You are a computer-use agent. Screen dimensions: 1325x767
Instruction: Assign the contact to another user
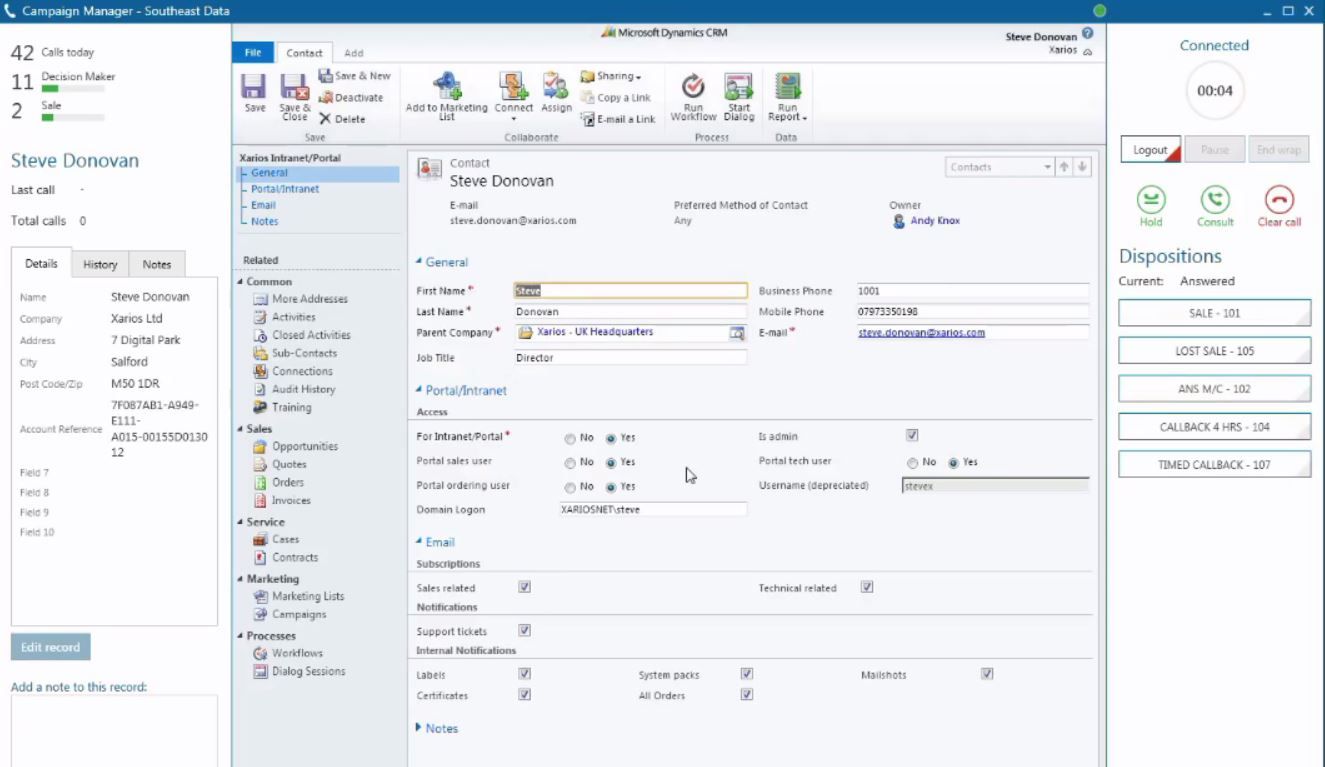tap(556, 93)
